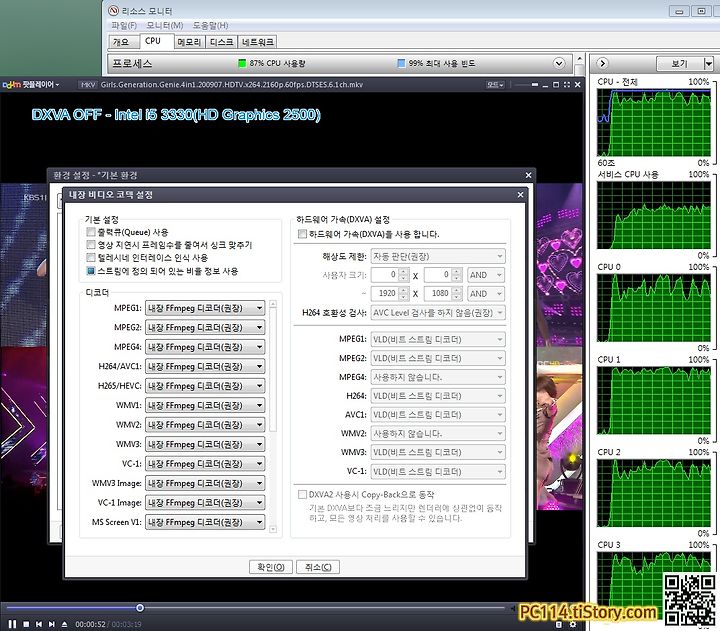Open VC-1 Image decoder dropdown
720x631 pixels.
(x=205, y=502)
